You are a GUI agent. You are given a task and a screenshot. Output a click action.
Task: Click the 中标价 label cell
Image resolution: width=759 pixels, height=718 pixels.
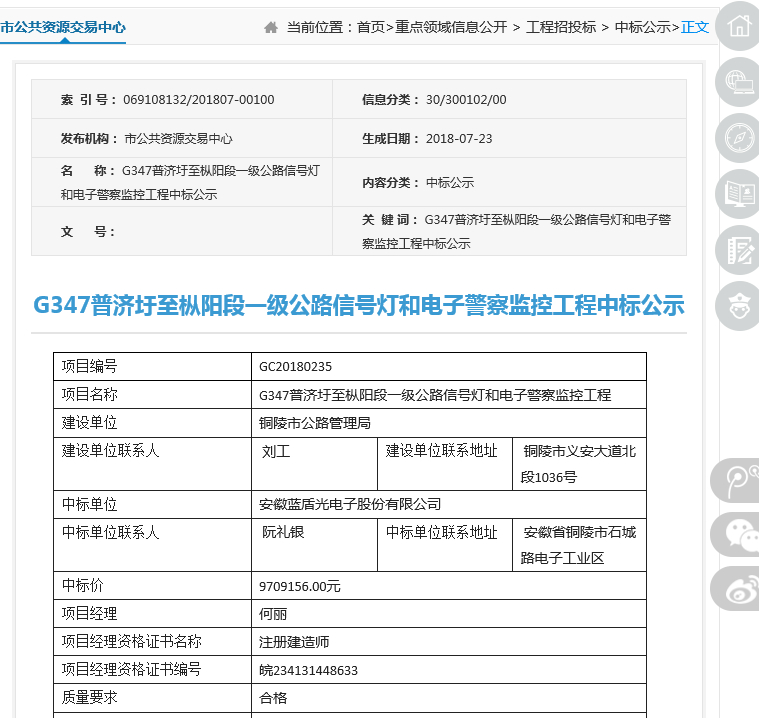tap(152, 585)
